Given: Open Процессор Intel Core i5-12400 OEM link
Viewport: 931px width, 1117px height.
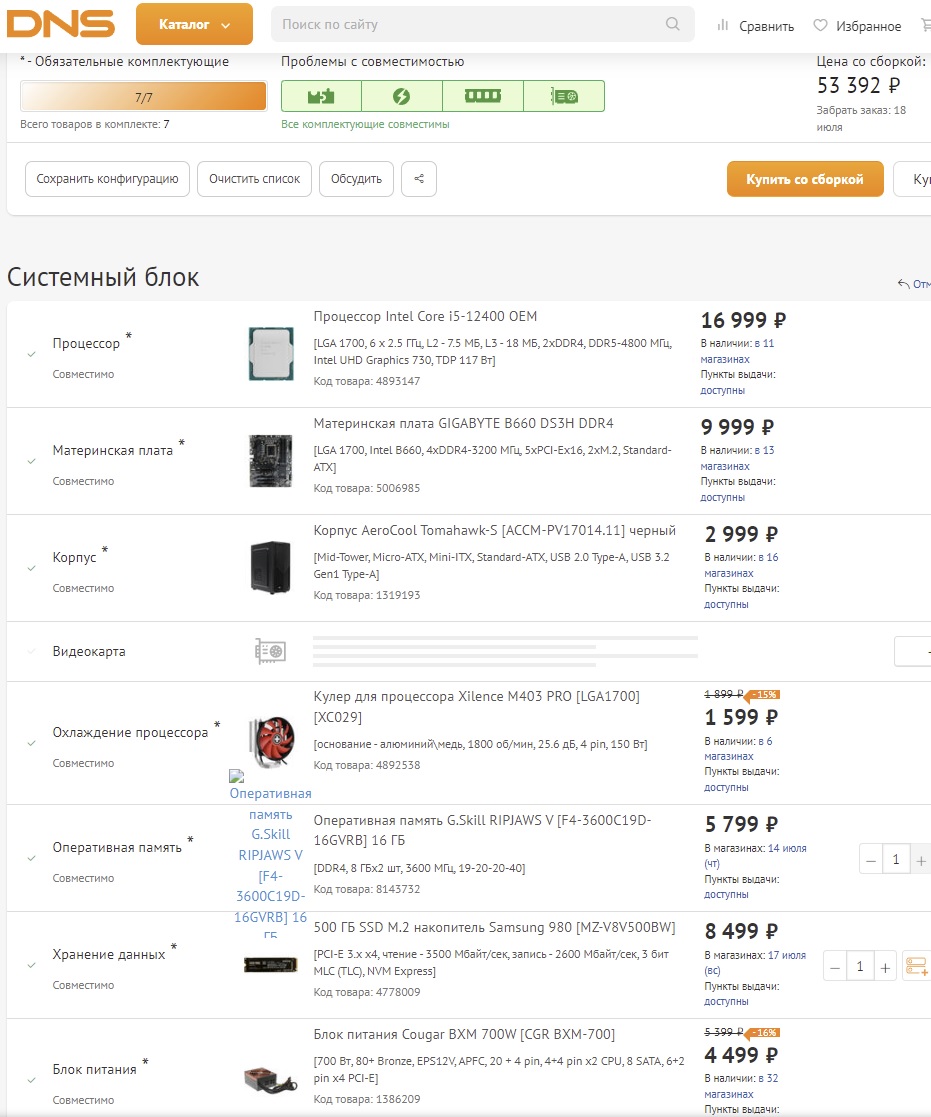Looking at the screenshot, I should (425, 316).
